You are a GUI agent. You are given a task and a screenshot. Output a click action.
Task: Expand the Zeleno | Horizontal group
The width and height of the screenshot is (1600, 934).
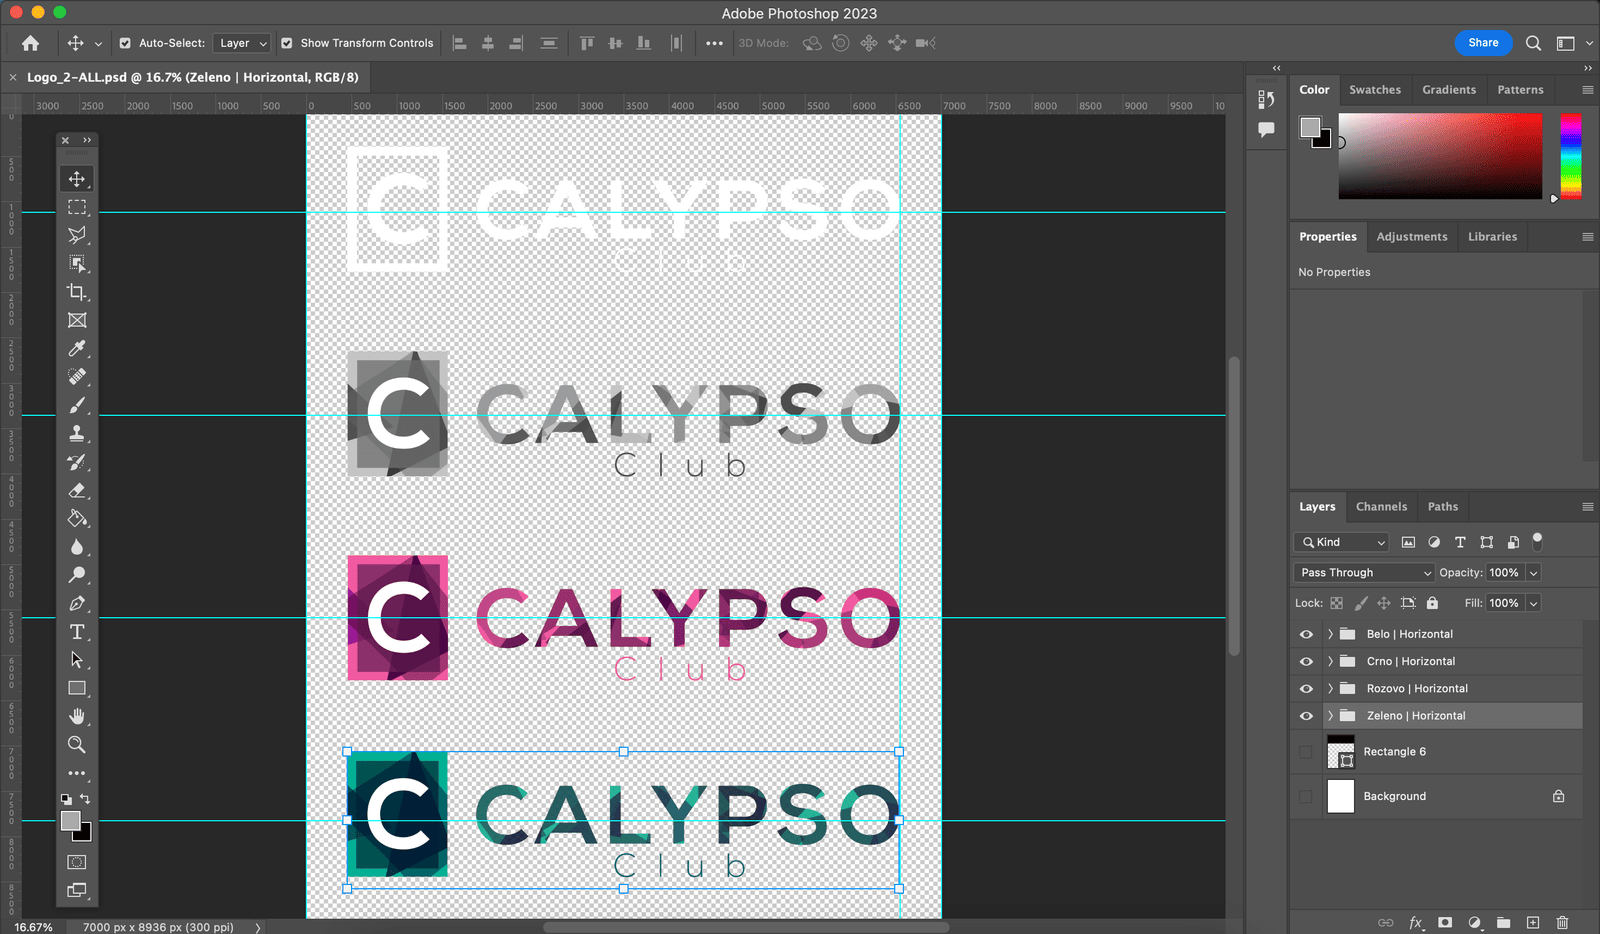click(x=1330, y=716)
